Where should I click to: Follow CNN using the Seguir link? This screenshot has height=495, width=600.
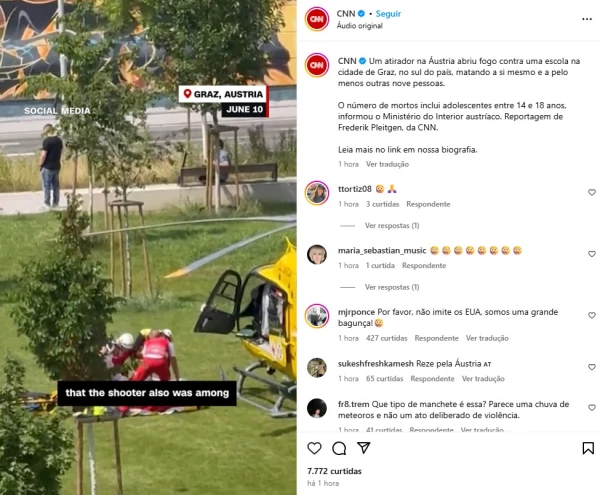point(388,14)
